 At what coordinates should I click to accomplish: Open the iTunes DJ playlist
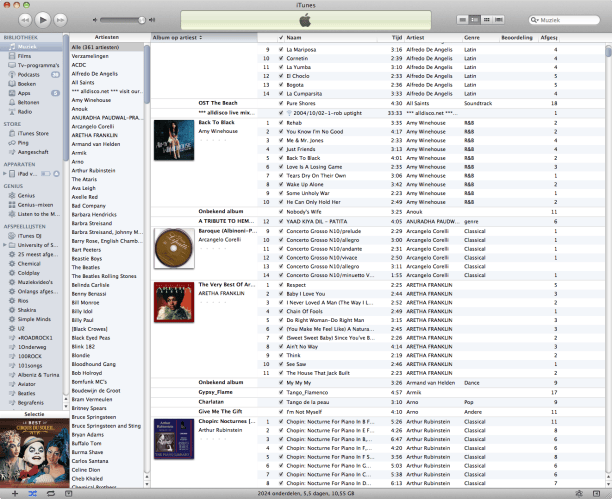[x=29, y=236]
